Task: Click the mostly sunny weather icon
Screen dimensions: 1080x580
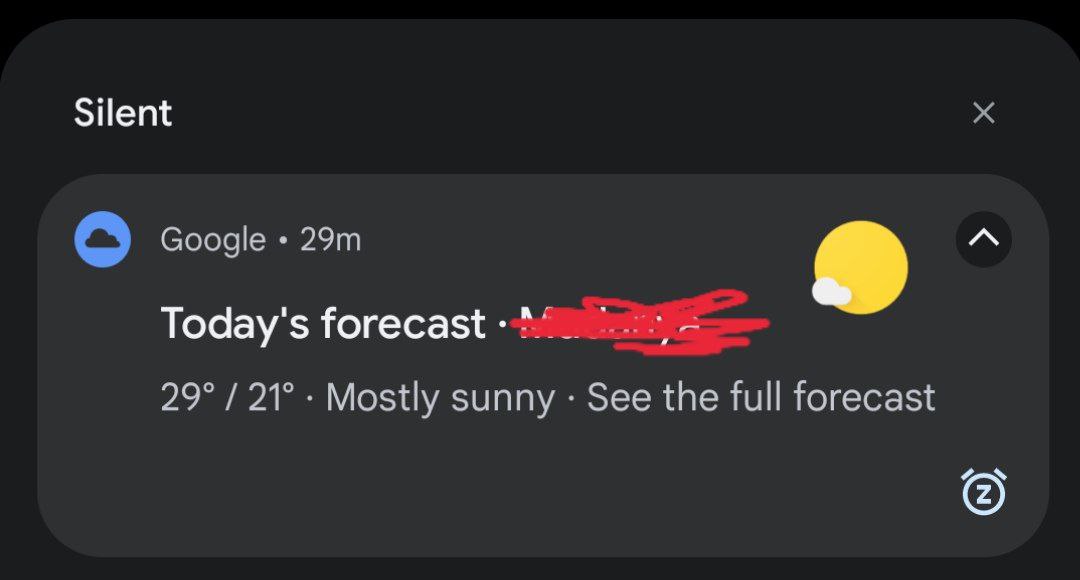Action: tap(860, 267)
